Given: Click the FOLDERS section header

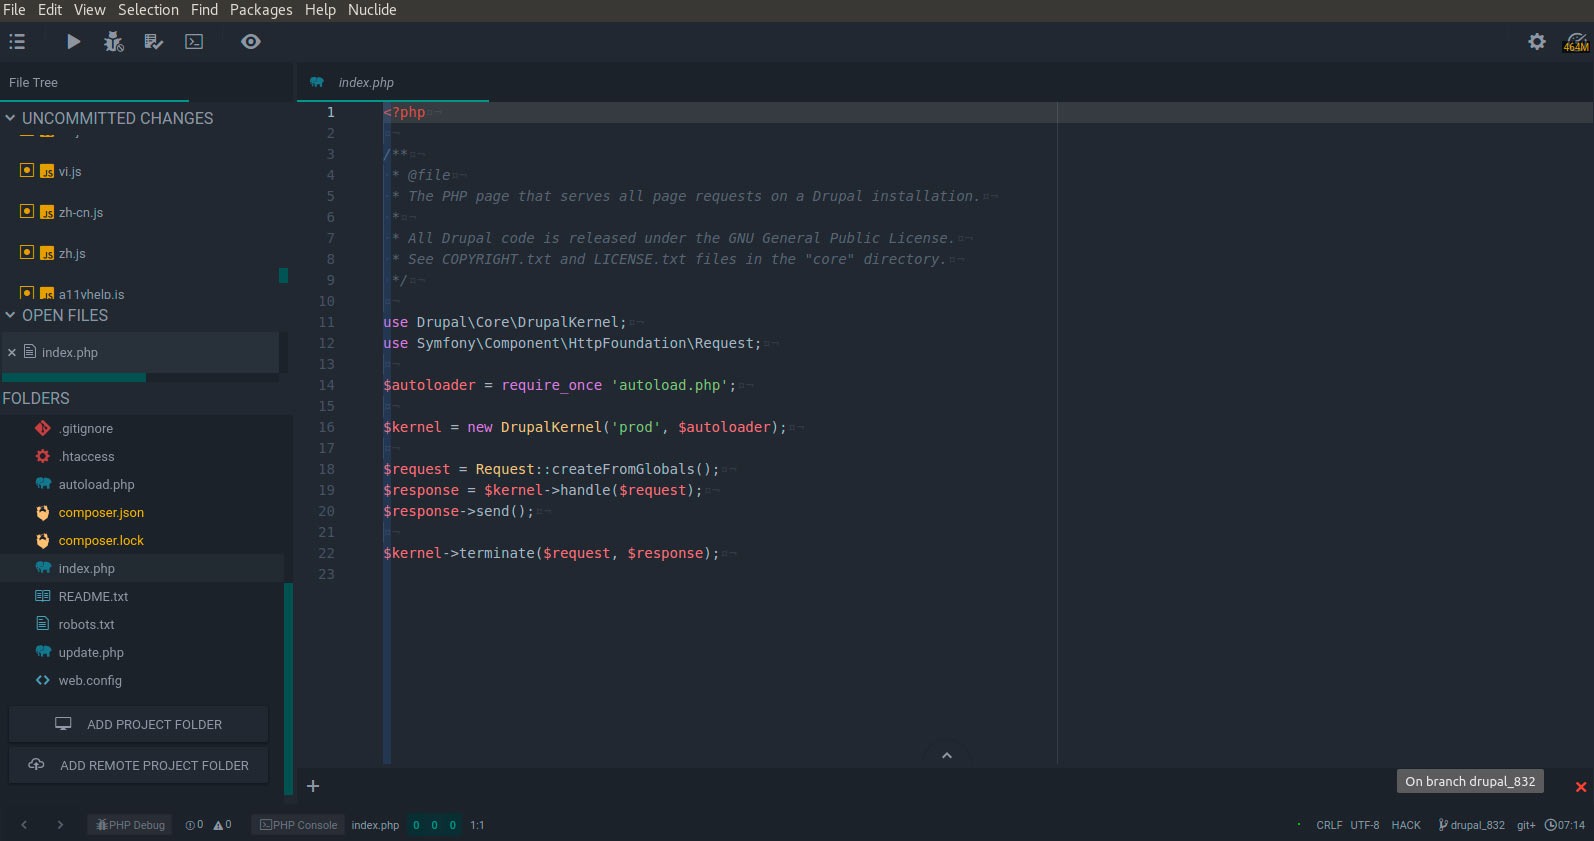Looking at the screenshot, I should (x=36, y=398).
